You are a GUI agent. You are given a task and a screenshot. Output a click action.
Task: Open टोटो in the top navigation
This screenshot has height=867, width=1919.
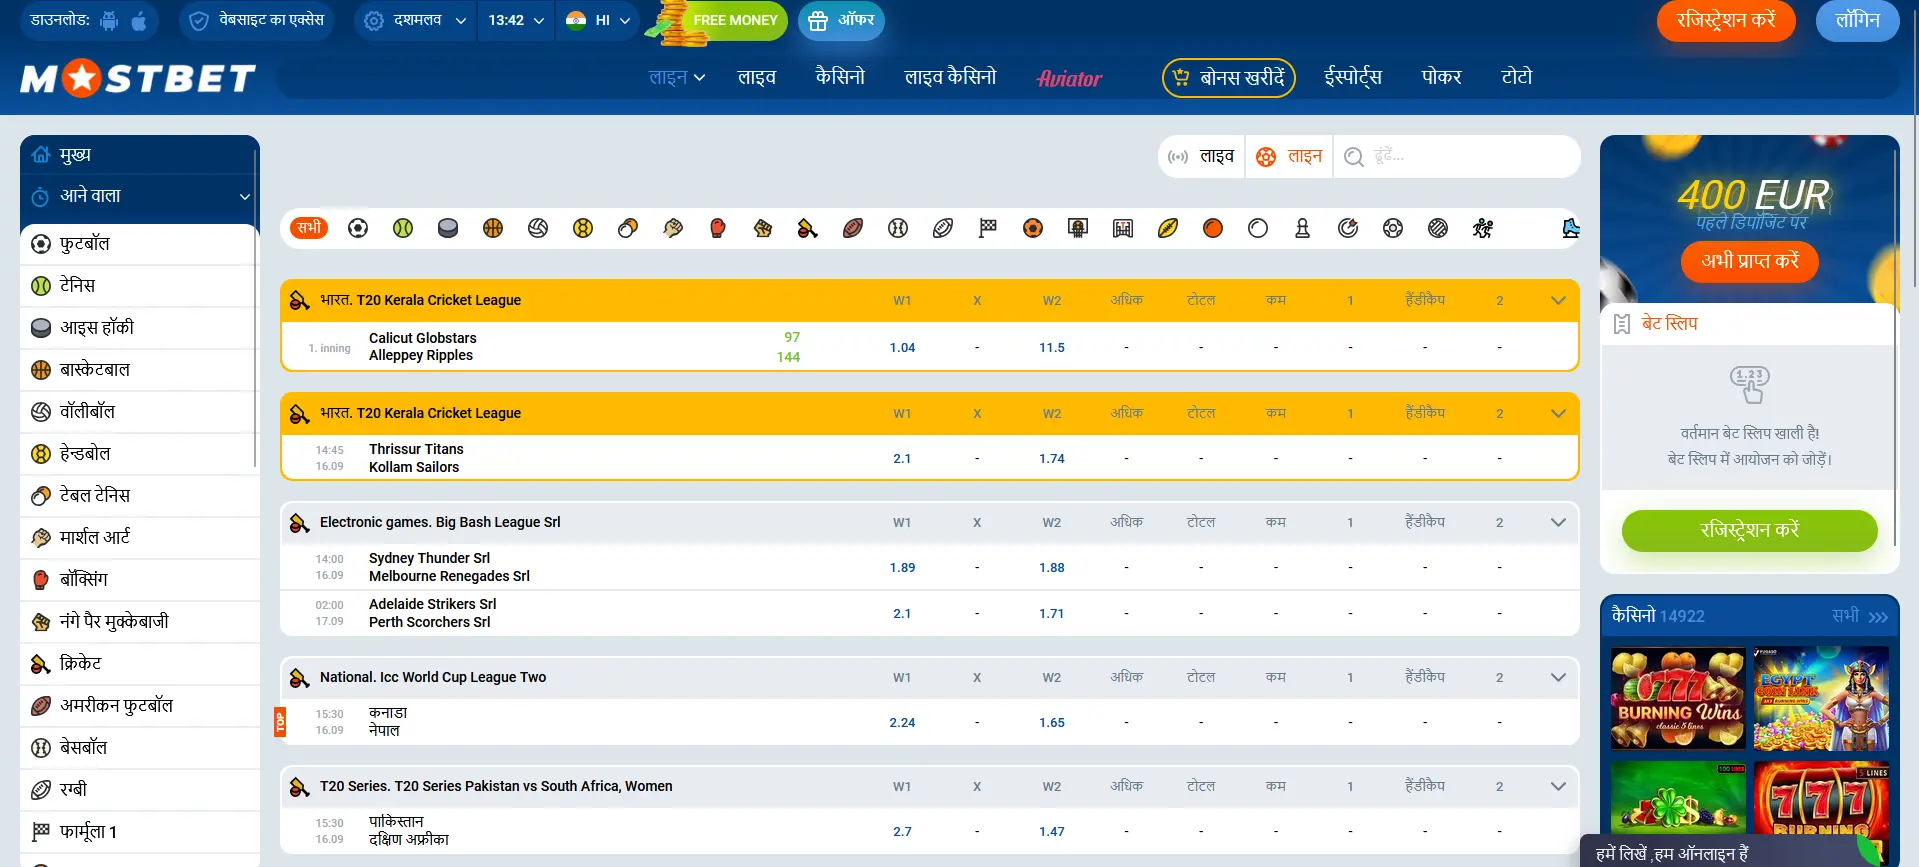tap(1516, 77)
